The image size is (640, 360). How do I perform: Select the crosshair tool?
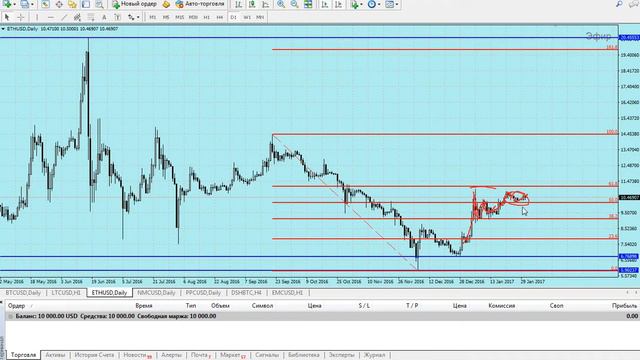point(20,17)
